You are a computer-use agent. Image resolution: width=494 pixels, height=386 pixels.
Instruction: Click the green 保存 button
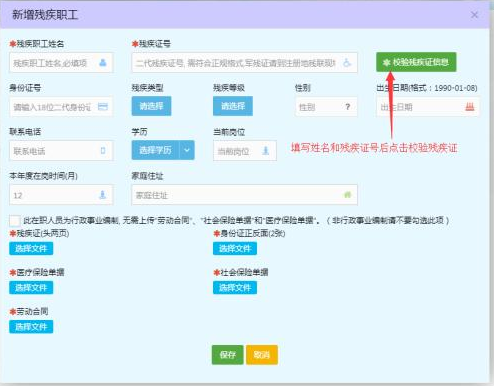(x=227, y=355)
